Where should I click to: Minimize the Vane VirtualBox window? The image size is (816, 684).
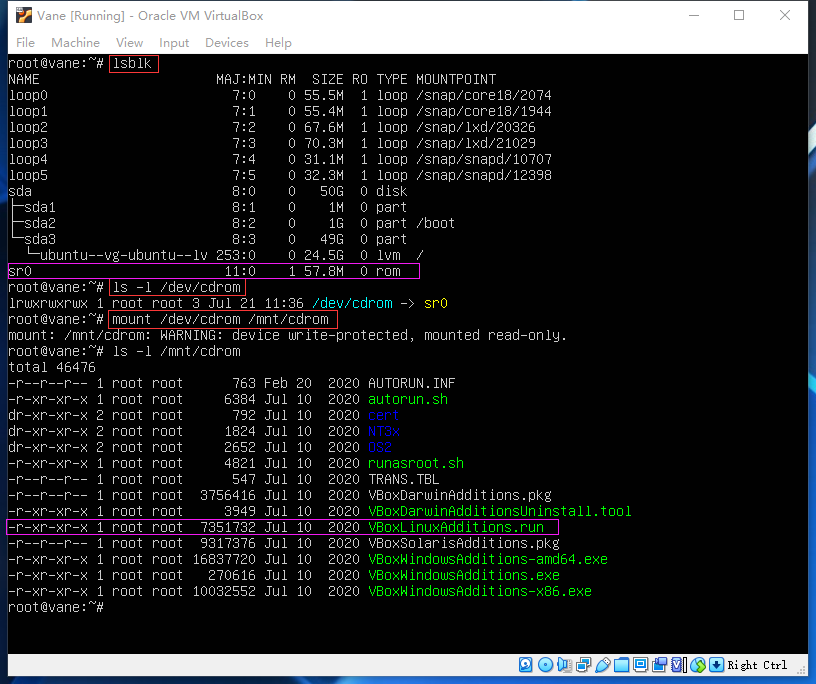694,16
